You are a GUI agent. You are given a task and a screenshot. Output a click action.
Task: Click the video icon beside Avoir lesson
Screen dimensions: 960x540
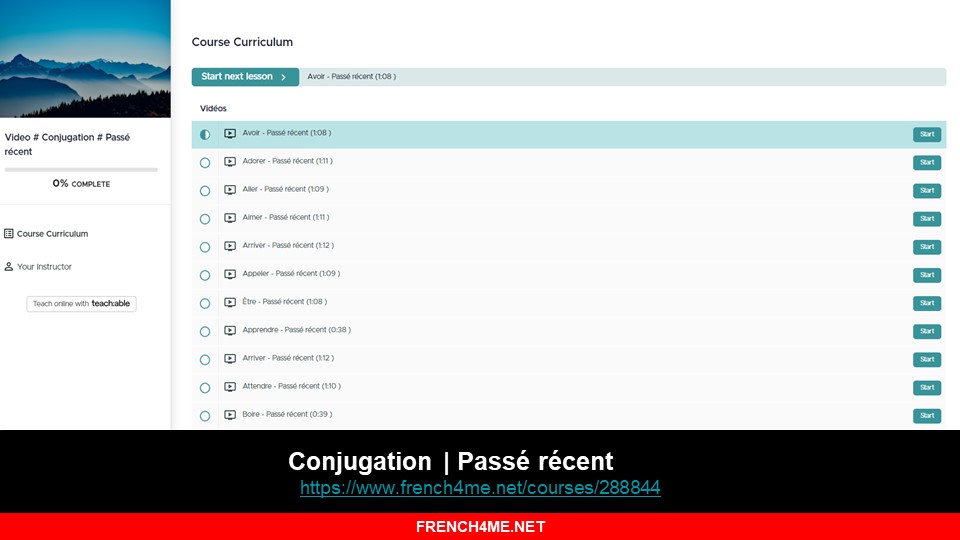(230, 134)
